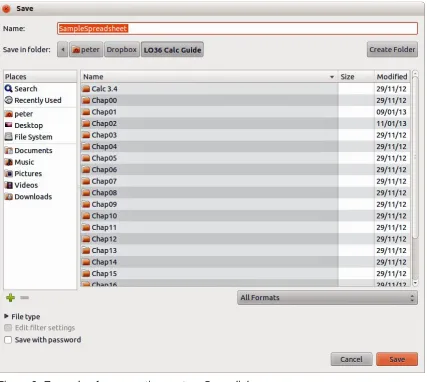Remove bookmark with the minus icon
Screen dimensions: 427x382
(x=24, y=297)
